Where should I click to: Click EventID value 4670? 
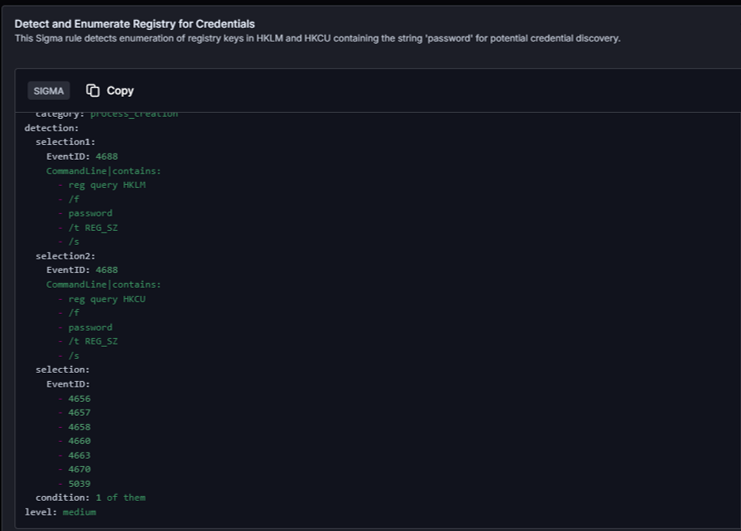(79, 469)
